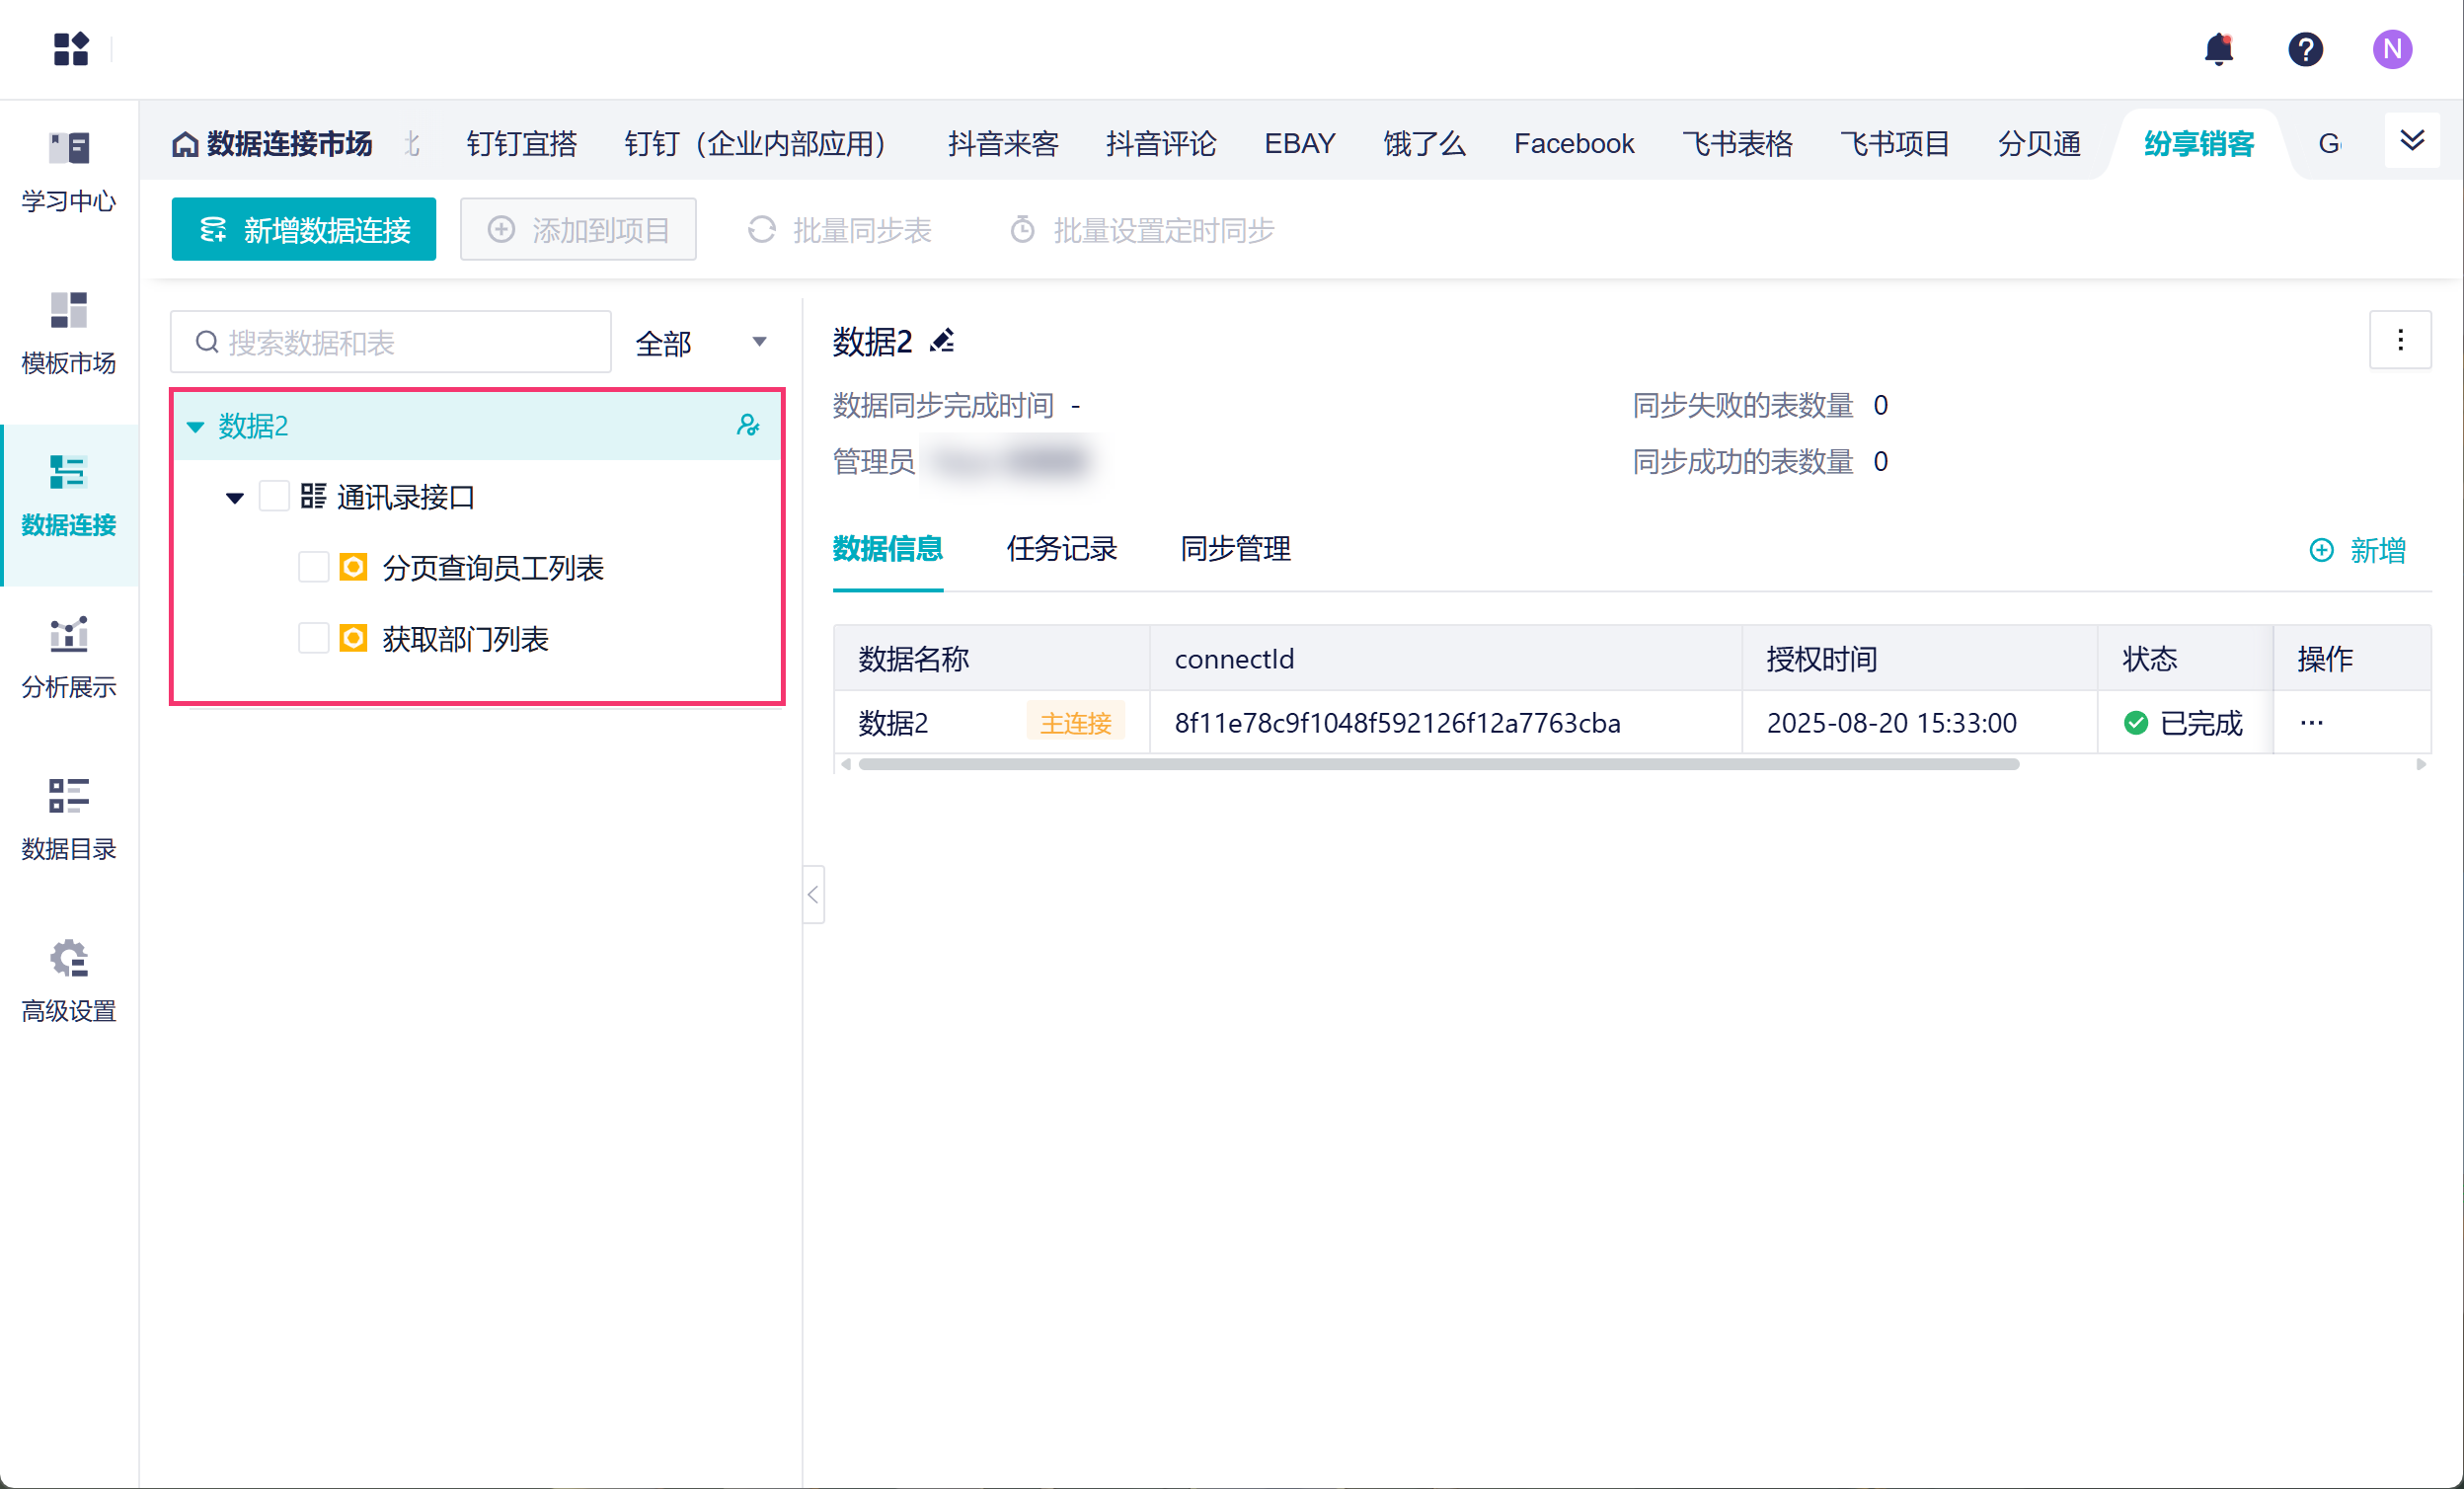Click the edit pencil icon next to 数据2
The image size is (2464, 1489).
coord(942,342)
